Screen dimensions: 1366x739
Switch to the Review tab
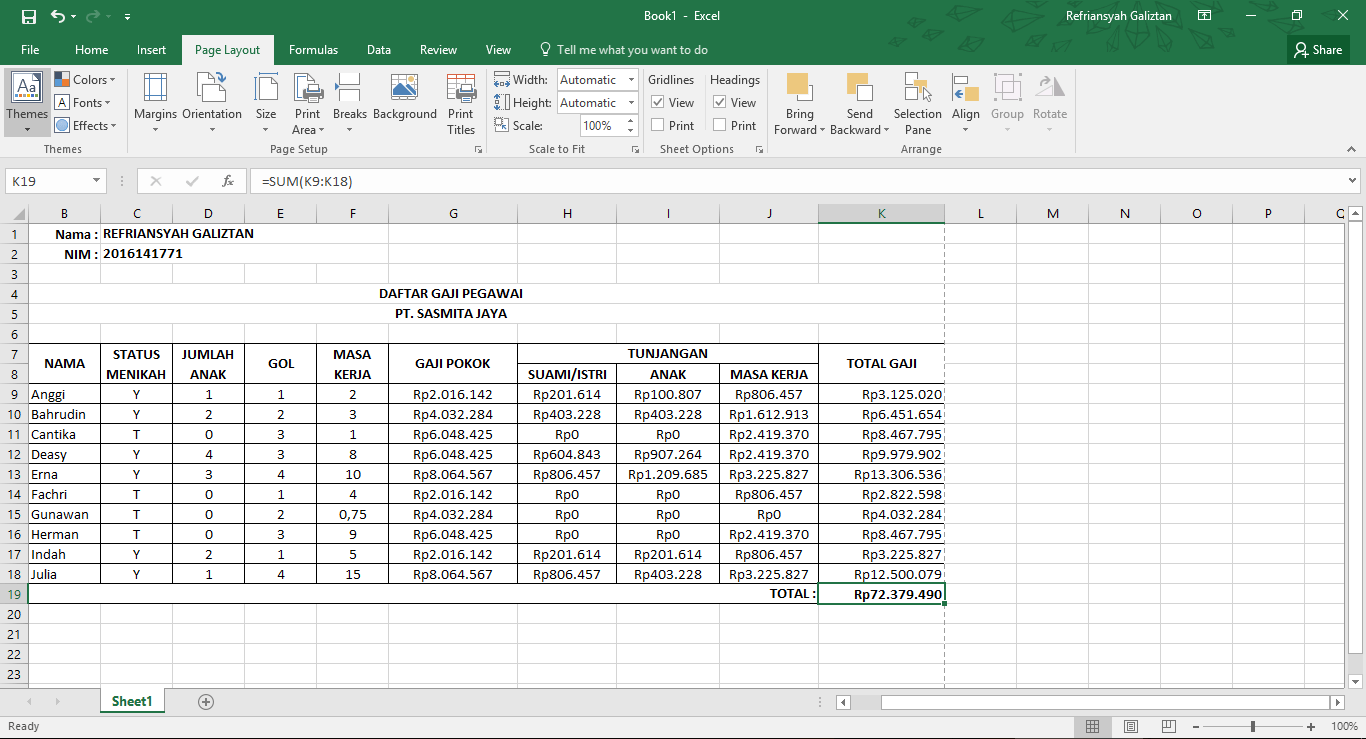438,49
